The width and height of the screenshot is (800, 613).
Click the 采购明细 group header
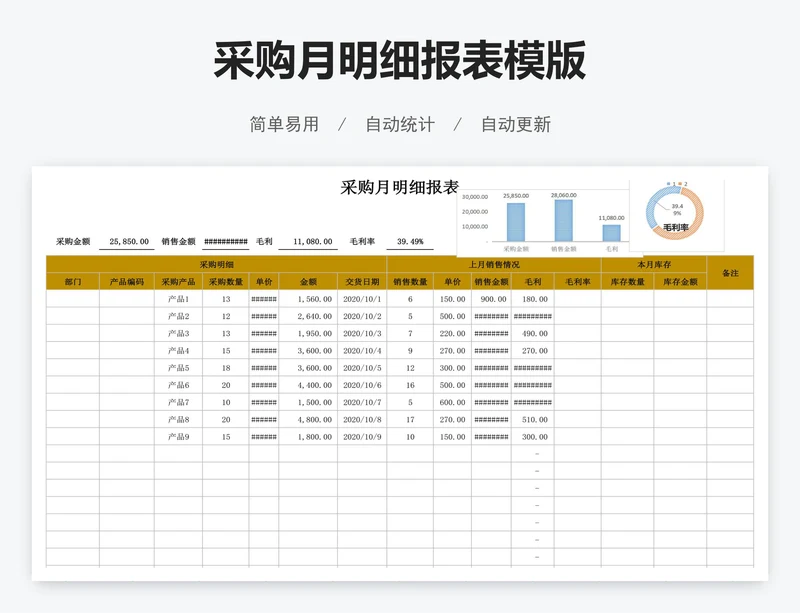pyautogui.click(x=216, y=264)
